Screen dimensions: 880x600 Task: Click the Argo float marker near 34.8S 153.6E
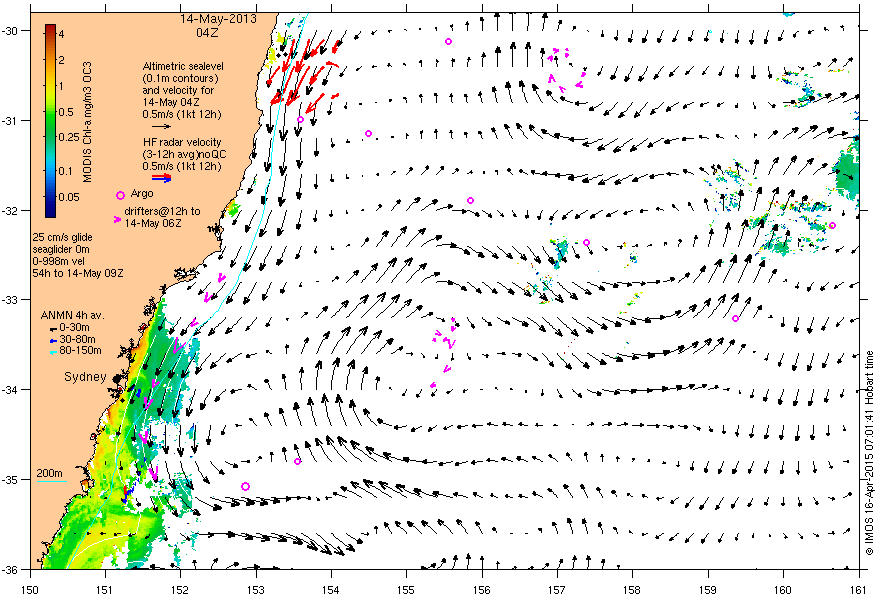[x=297, y=461]
